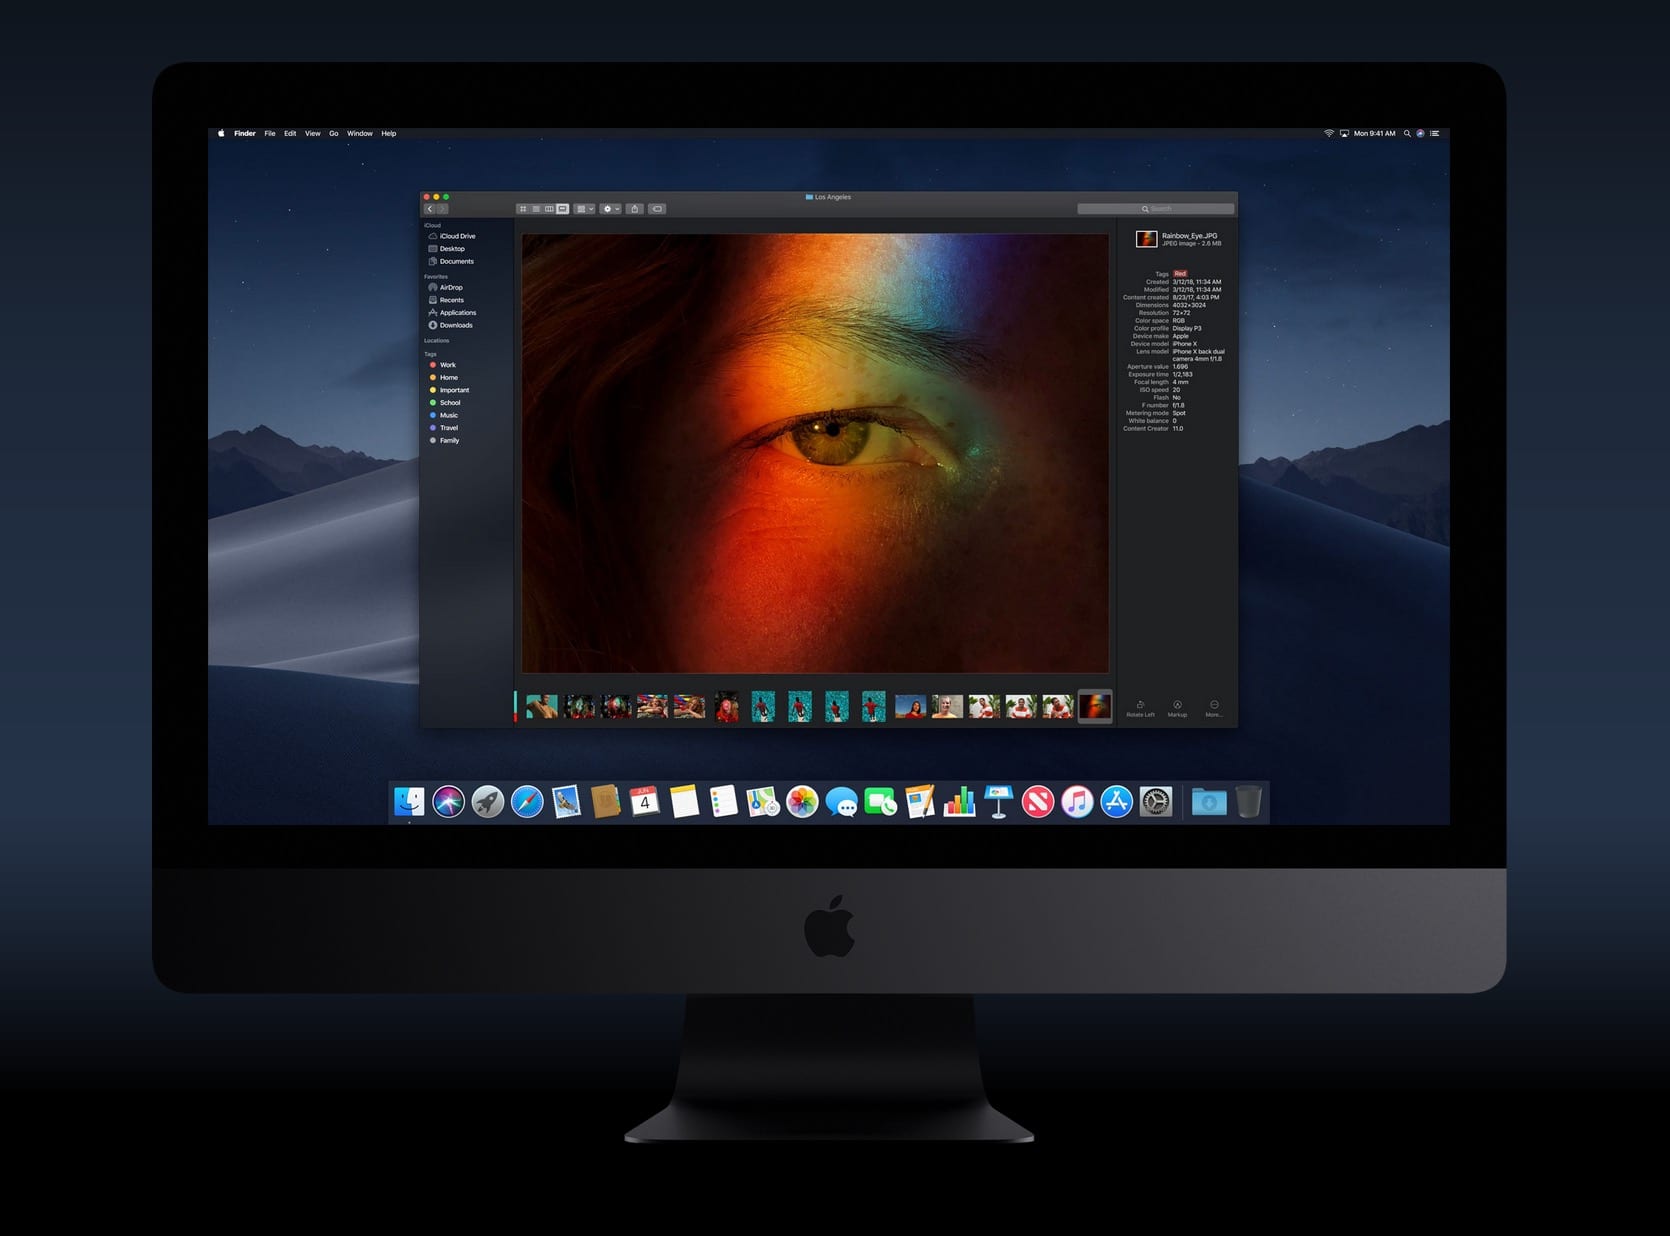The height and width of the screenshot is (1236, 1670).
Task: Open the Apple menu
Action: pyautogui.click(x=221, y=133)
